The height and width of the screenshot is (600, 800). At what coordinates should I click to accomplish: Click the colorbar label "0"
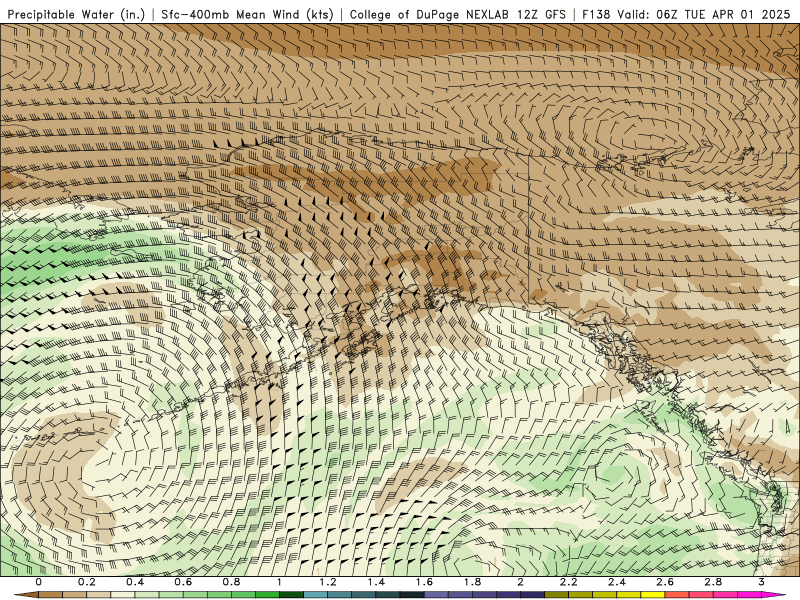(x=39, y=582)
